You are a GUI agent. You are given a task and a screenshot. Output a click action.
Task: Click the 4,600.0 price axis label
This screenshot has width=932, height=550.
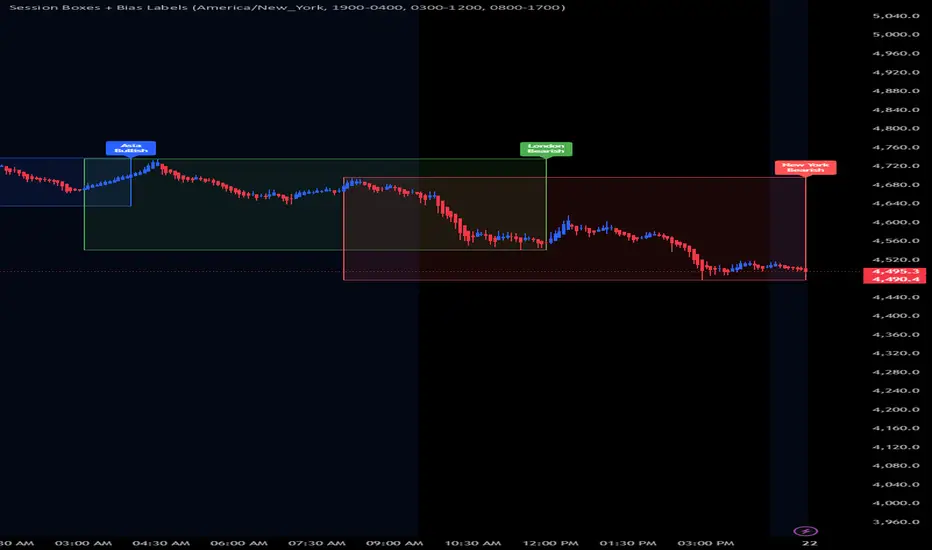896,222
